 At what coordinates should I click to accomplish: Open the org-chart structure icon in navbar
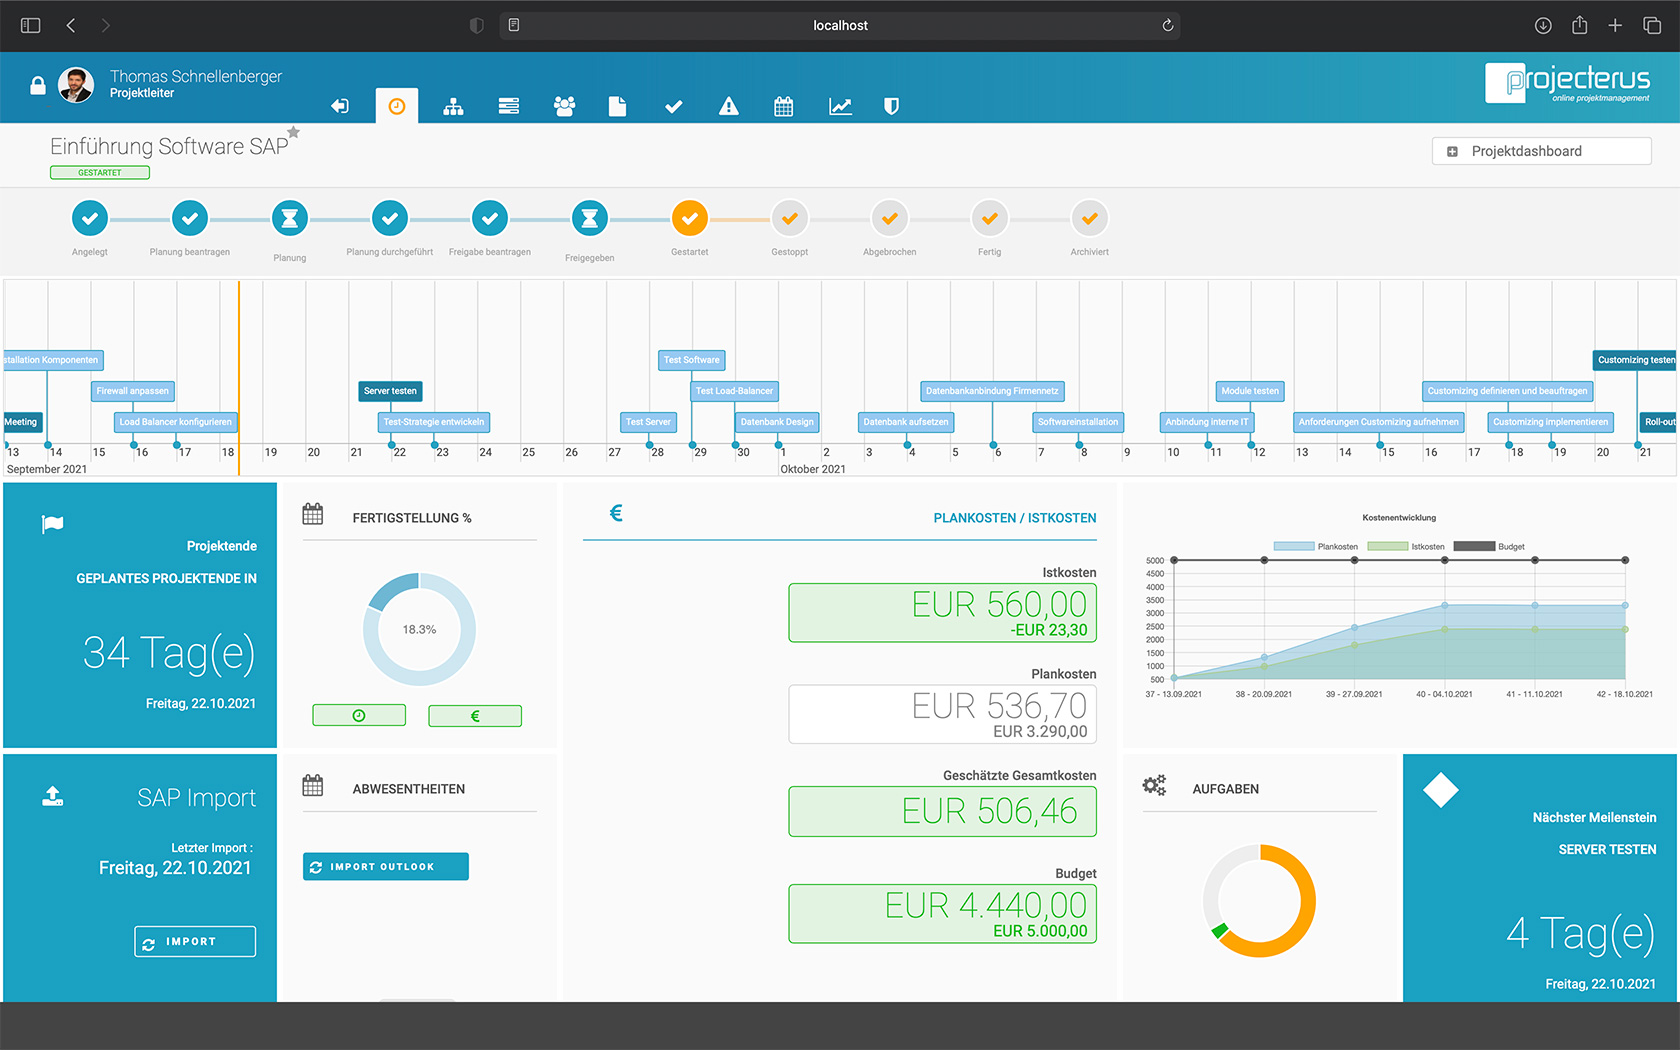point(453,106)
